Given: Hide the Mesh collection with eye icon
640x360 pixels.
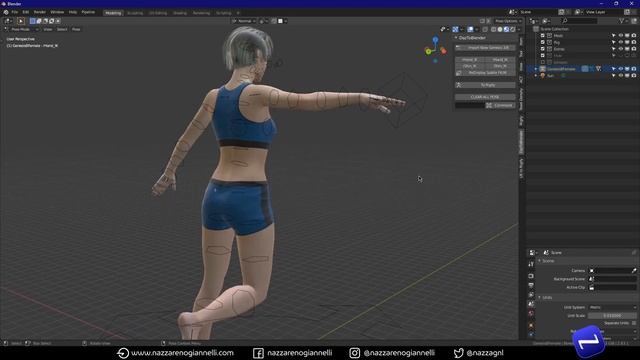Looking at the screenshot, I should [620, 36].
